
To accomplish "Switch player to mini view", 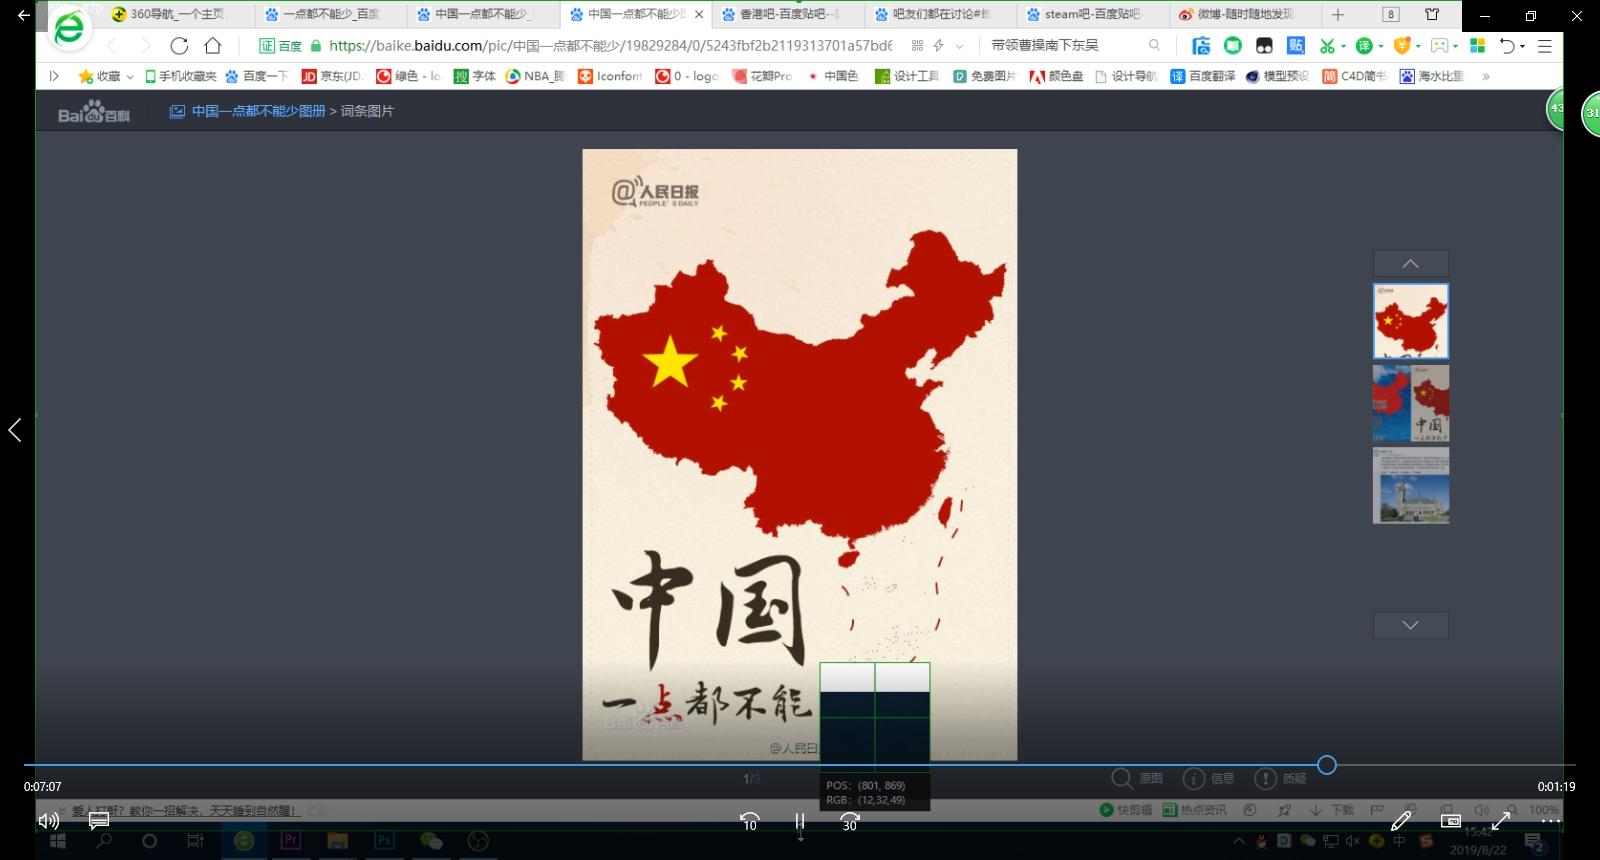I will pos(1451,821).
